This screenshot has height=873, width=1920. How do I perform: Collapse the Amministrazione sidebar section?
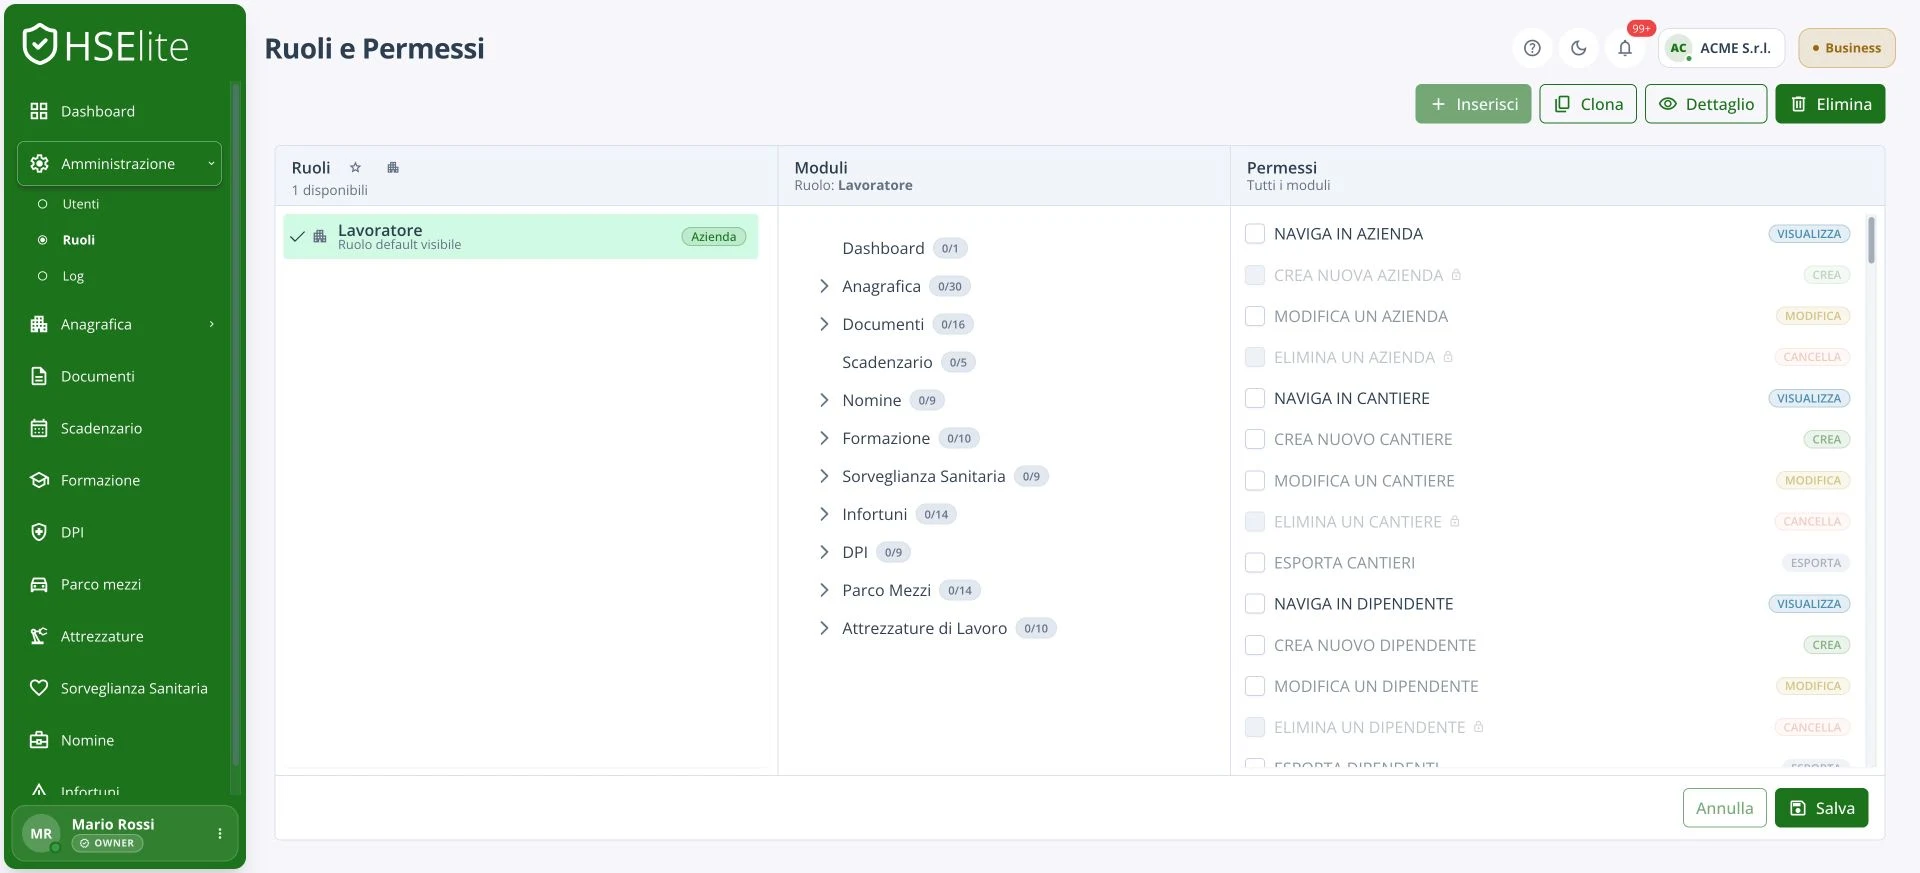point(119,164)
